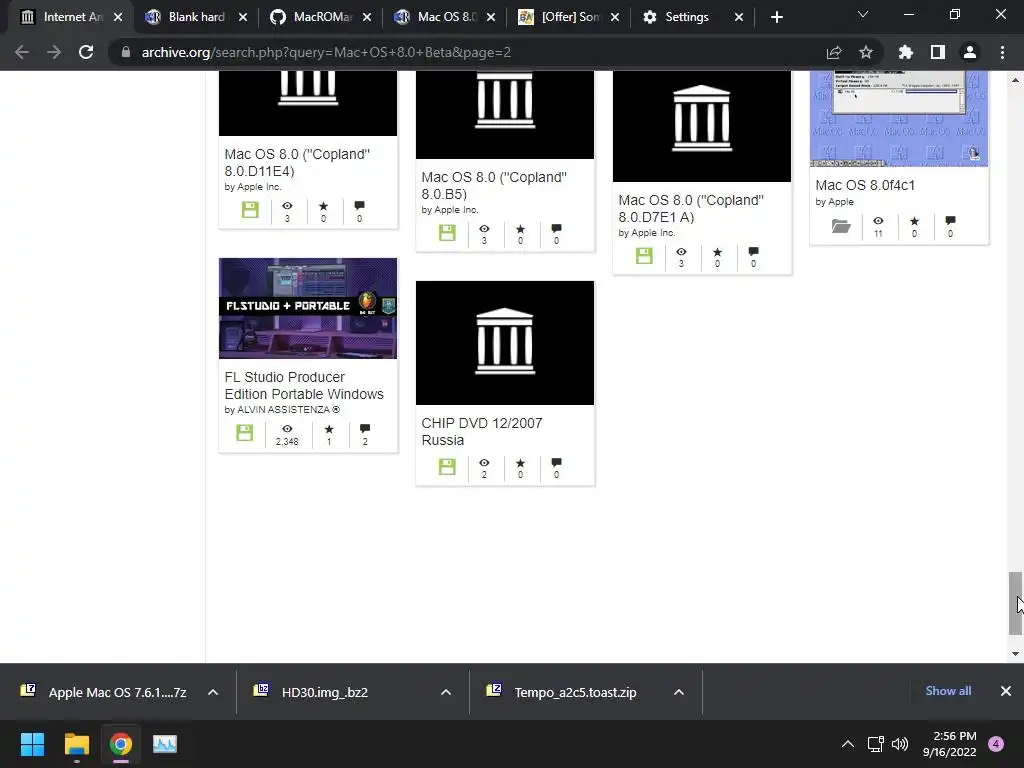Click software floppy icon under CHIP DVD 12/2007
1024x768 pixels.
pyautogui.click(x=447, y=466)
